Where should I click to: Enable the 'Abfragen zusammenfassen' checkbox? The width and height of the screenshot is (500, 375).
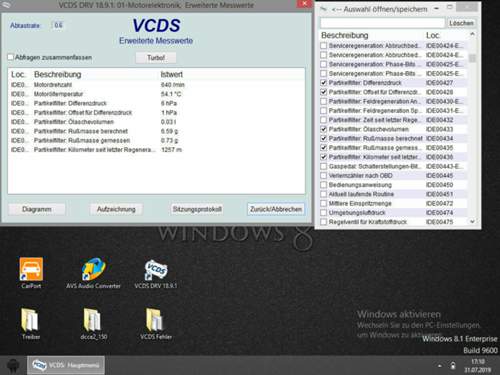point(11,57)
